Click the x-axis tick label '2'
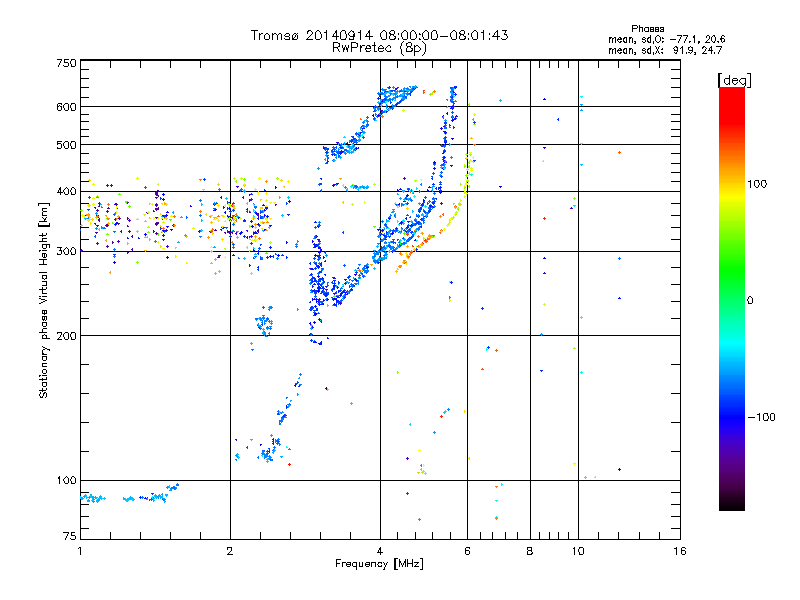The image size is (800, 600). coord(230,551)
